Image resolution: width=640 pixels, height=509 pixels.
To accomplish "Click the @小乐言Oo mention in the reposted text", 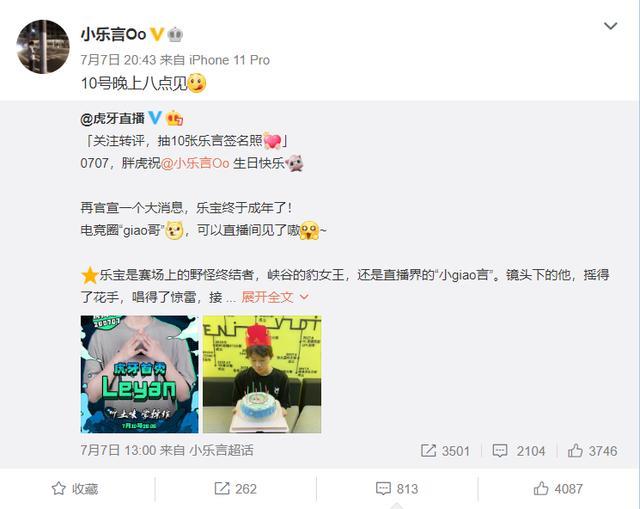I will pyautogui.click(x=195, y=163).
